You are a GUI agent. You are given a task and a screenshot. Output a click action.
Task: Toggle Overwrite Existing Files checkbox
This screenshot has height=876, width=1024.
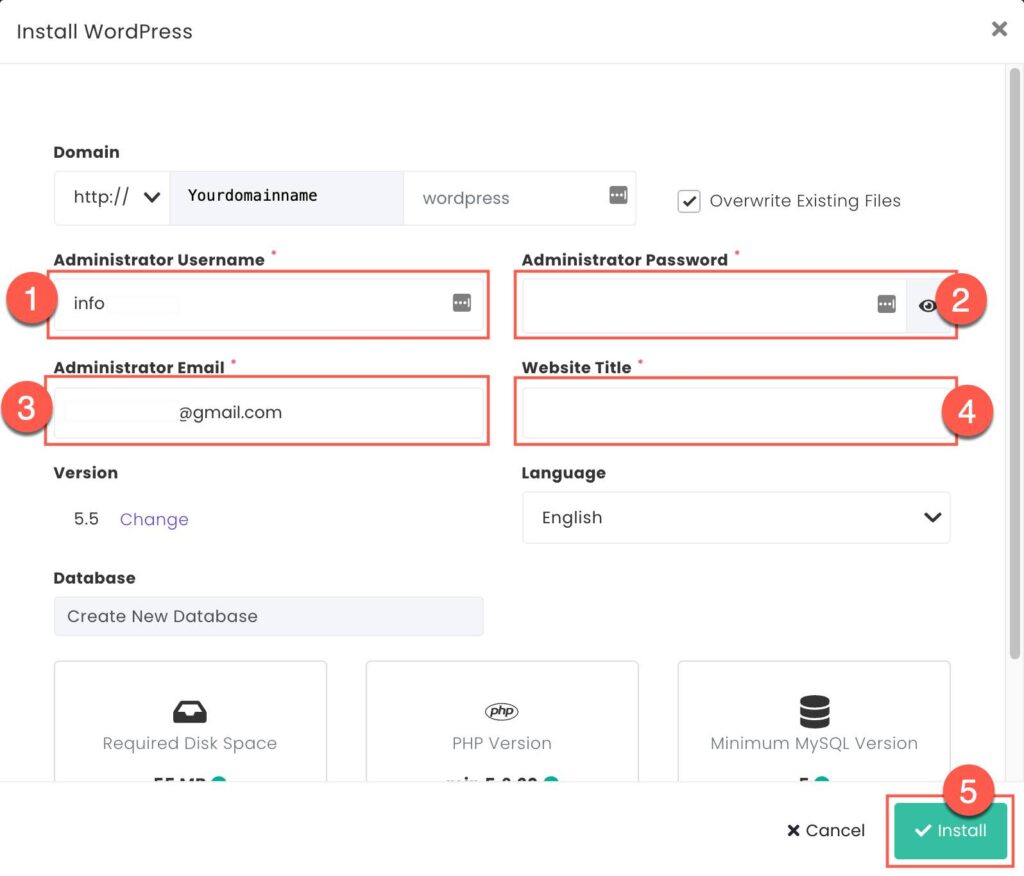(689, 201)
